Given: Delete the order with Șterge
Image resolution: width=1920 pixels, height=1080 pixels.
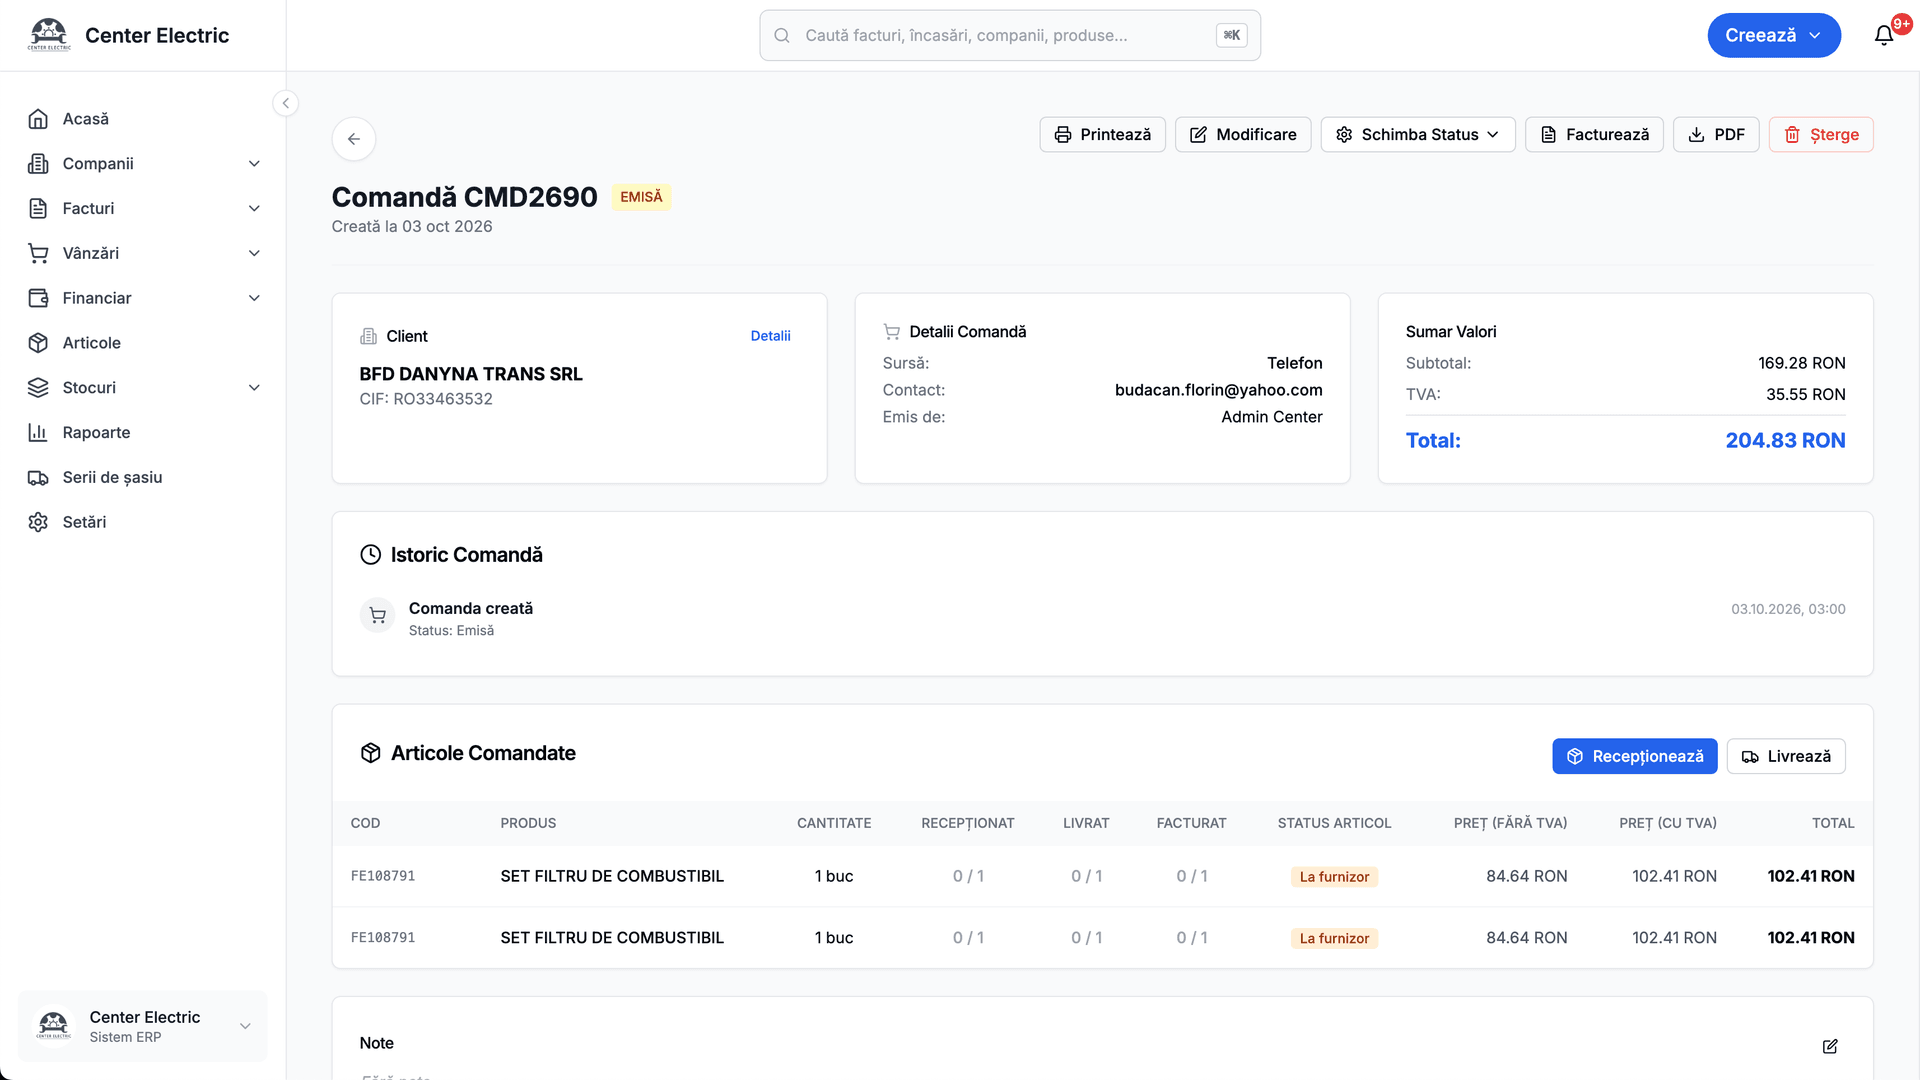Looking at the screenshot, I should click(1821, 135).
